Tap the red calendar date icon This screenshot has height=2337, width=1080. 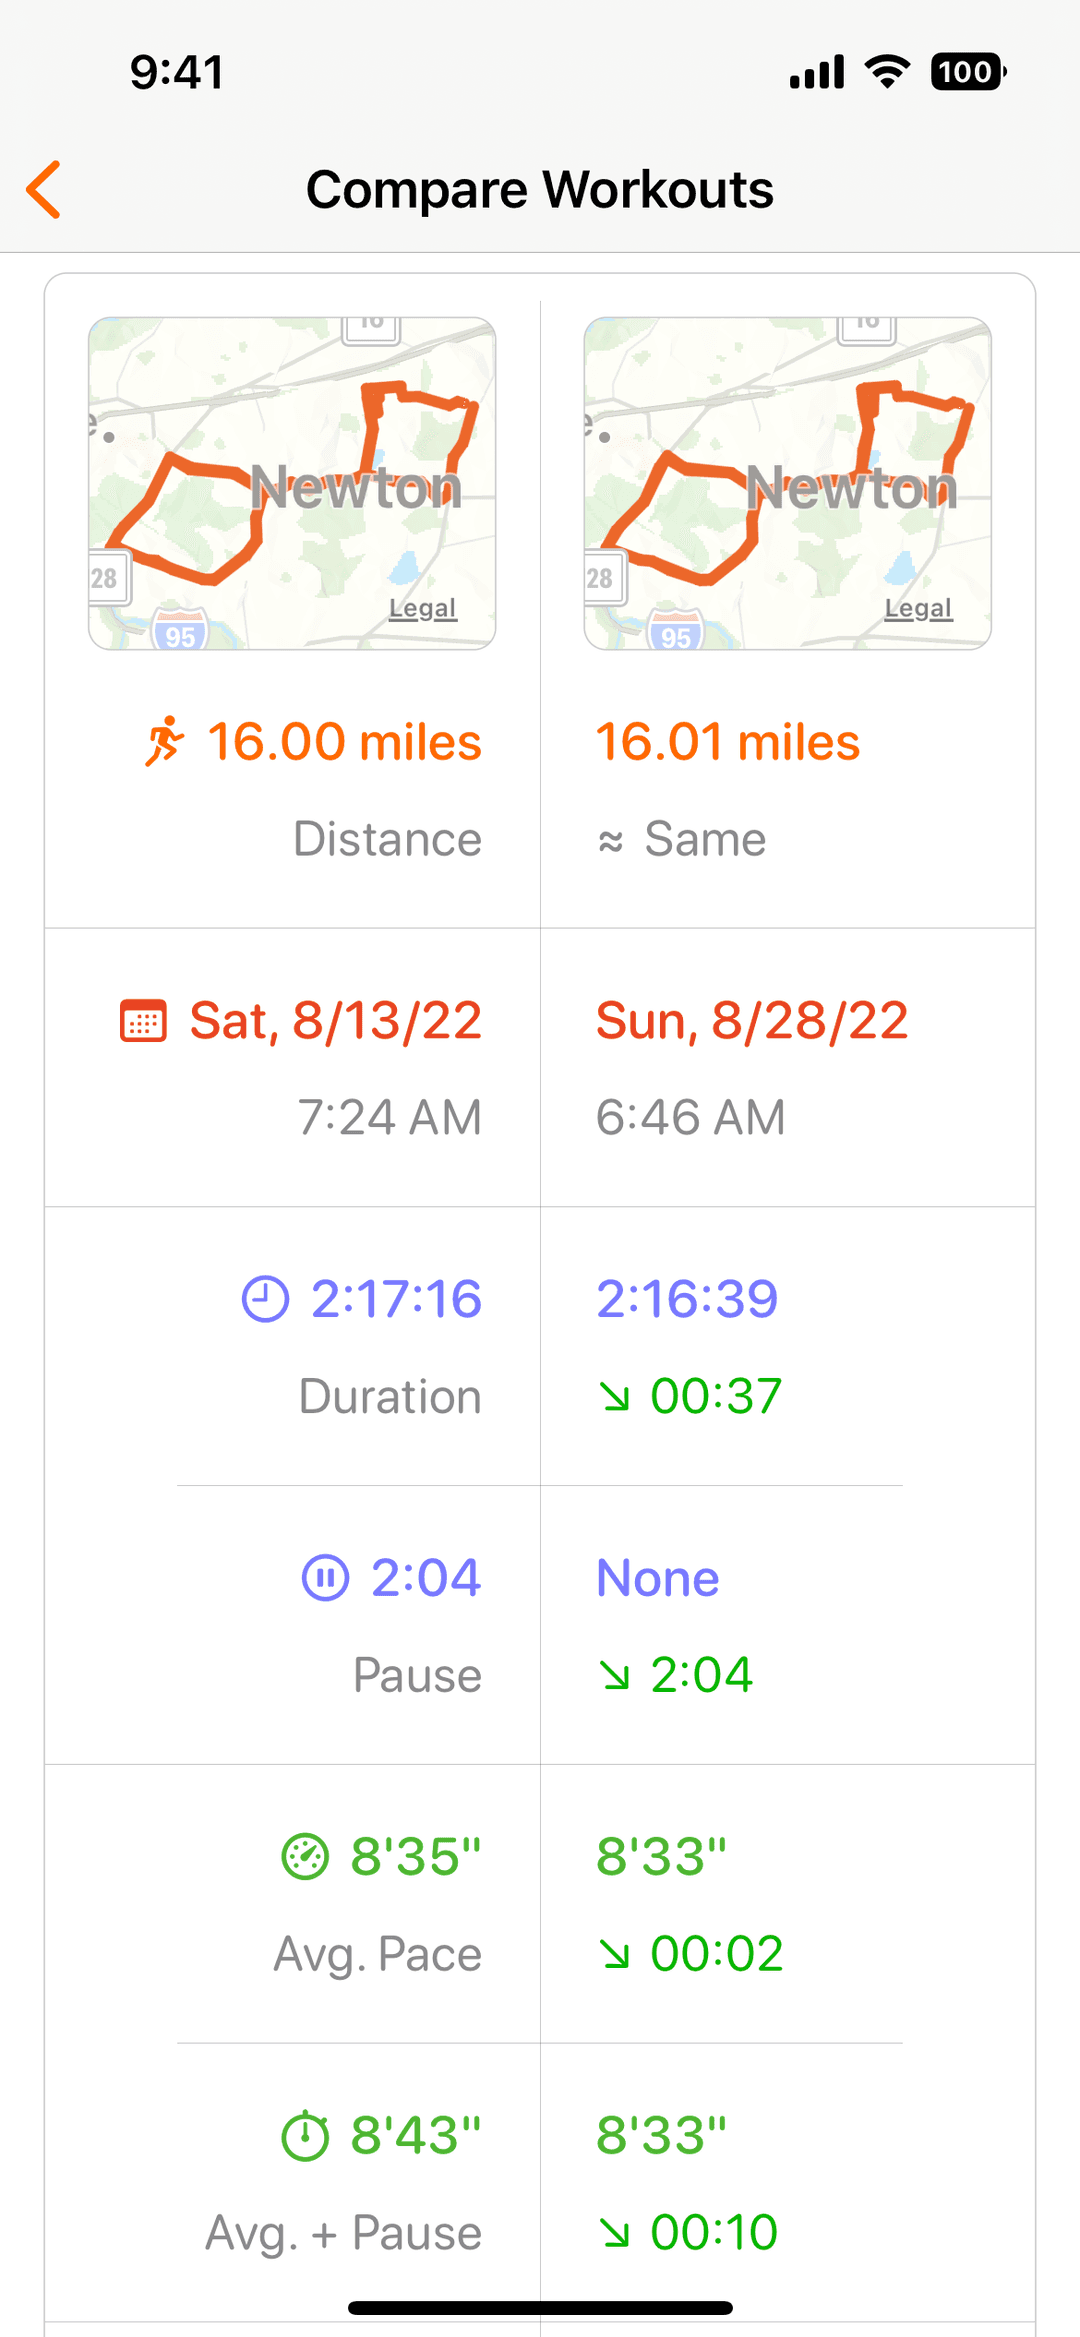143,1021
